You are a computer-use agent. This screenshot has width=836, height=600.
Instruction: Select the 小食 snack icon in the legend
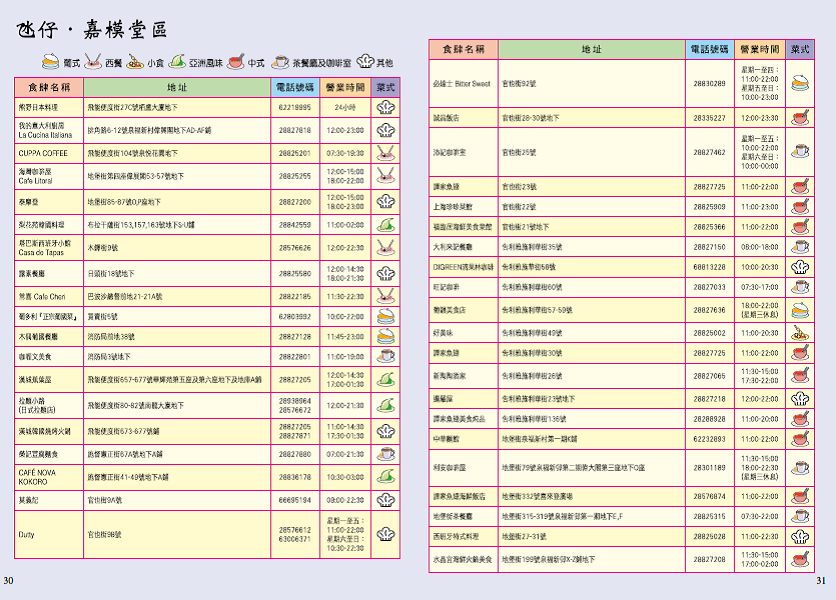tap(135, 62)
